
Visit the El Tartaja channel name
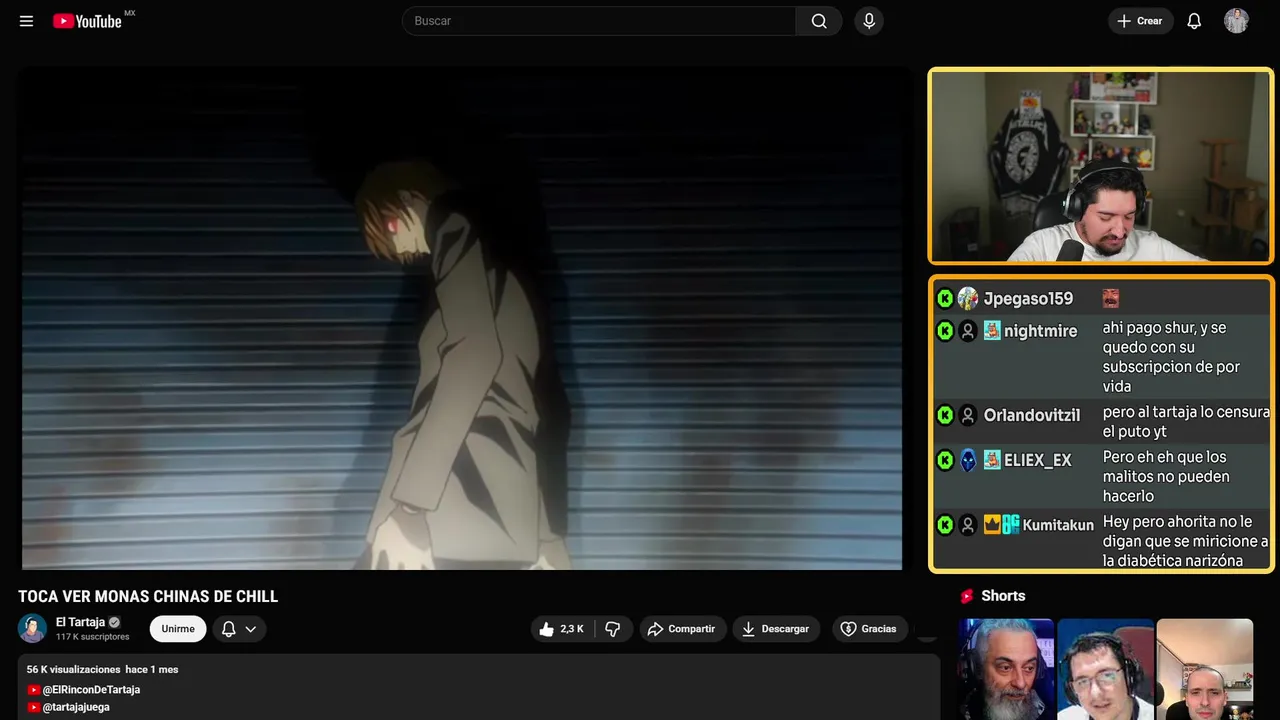point(80,622)
